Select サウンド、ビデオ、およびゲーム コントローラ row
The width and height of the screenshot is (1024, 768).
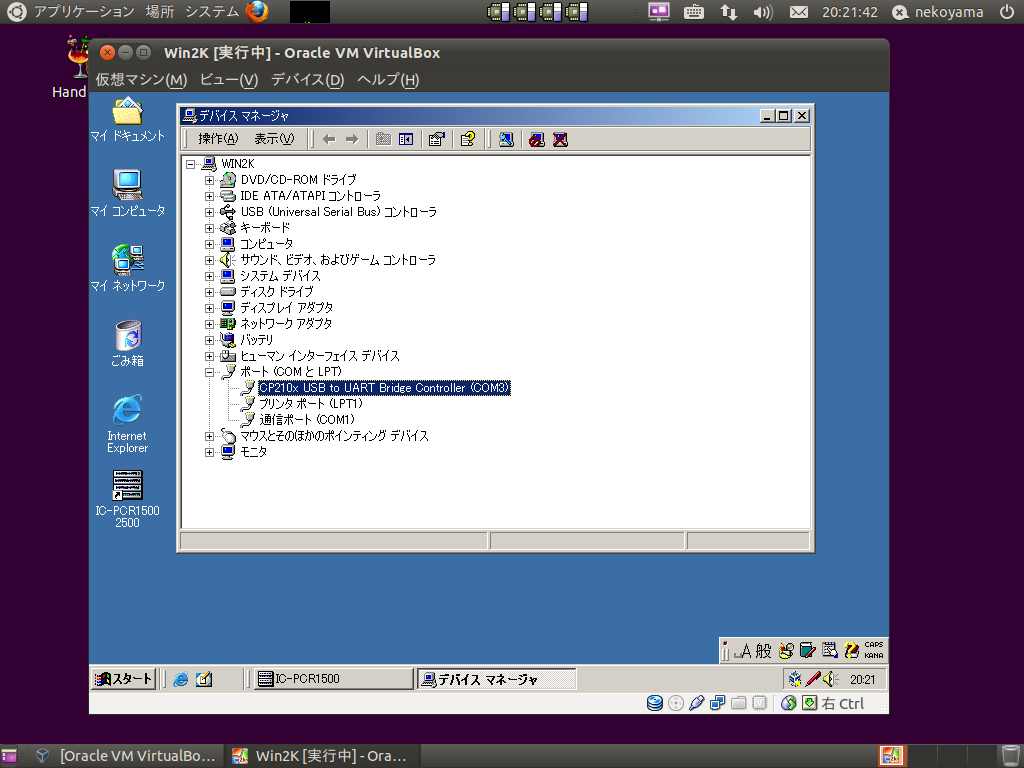pyautogui.click(x=338, y=260)
